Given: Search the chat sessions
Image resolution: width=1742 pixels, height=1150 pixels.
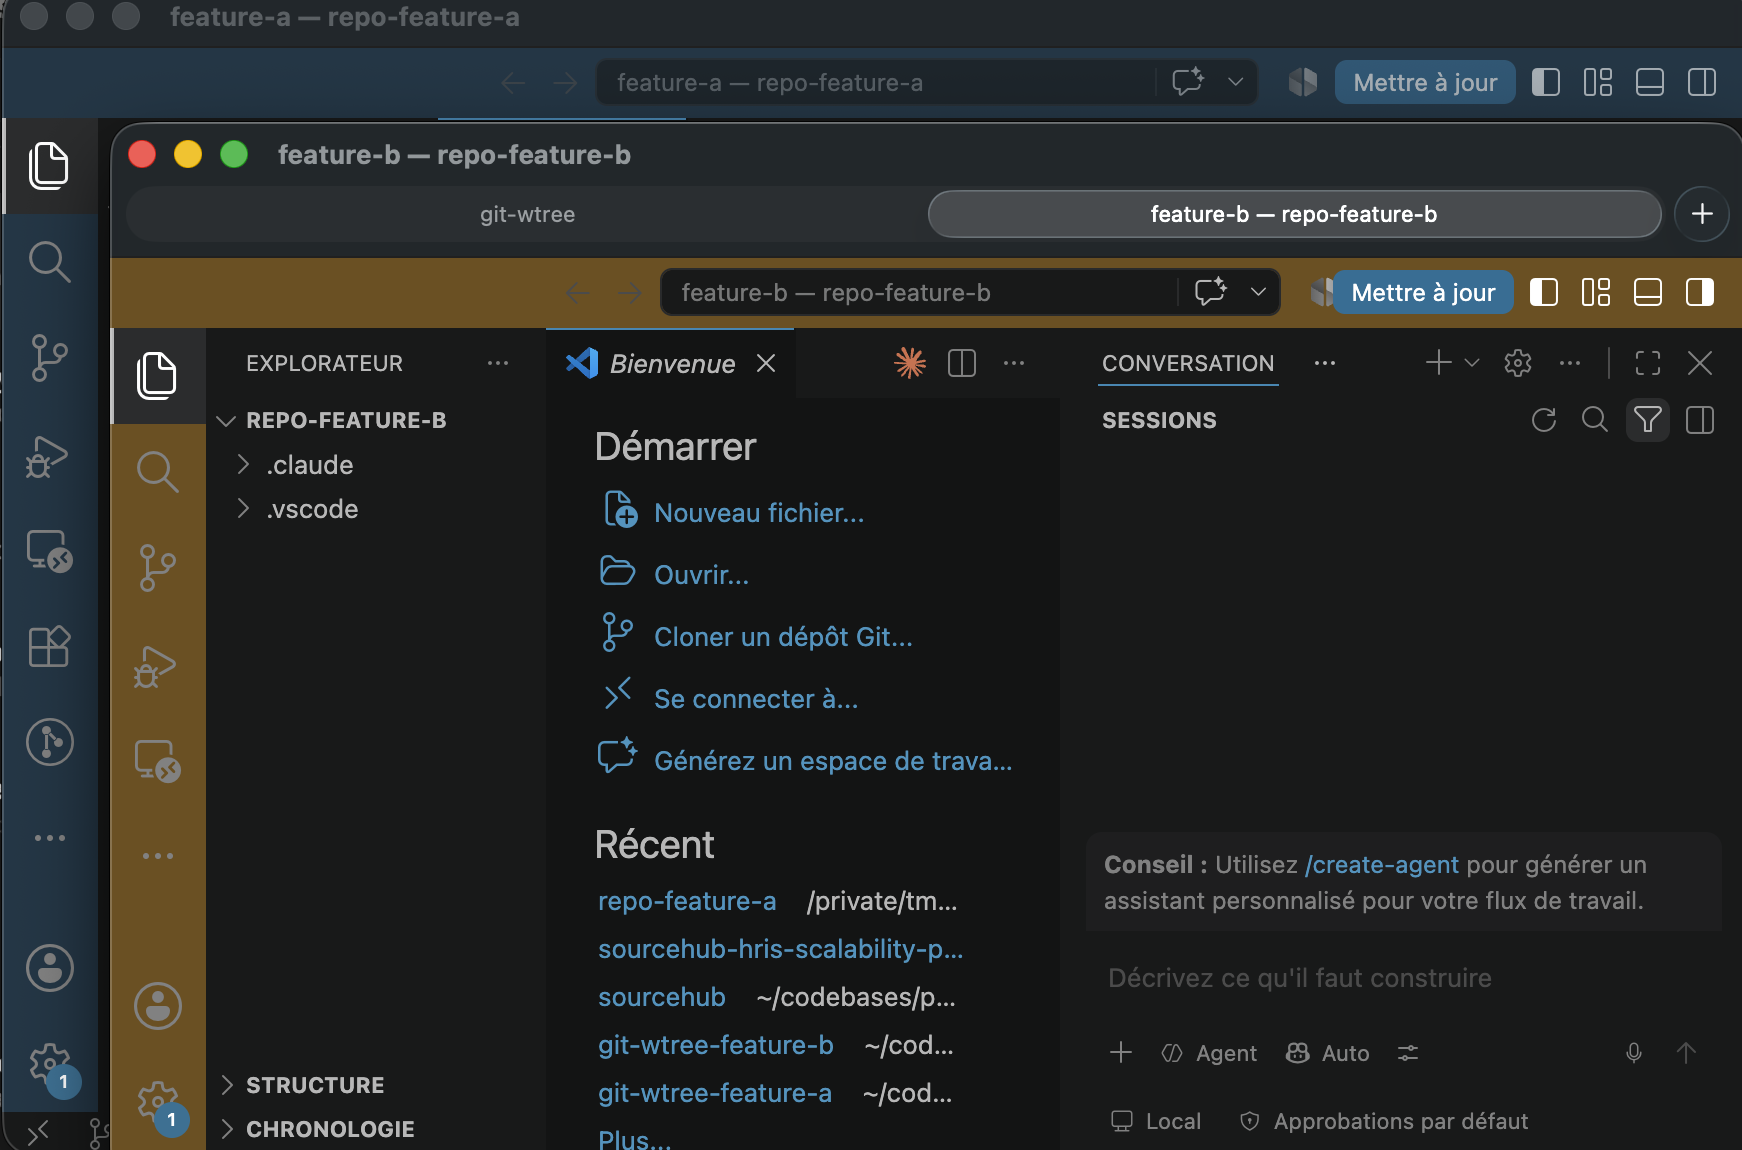Looking at the screenshot, I should point(1595,420).
